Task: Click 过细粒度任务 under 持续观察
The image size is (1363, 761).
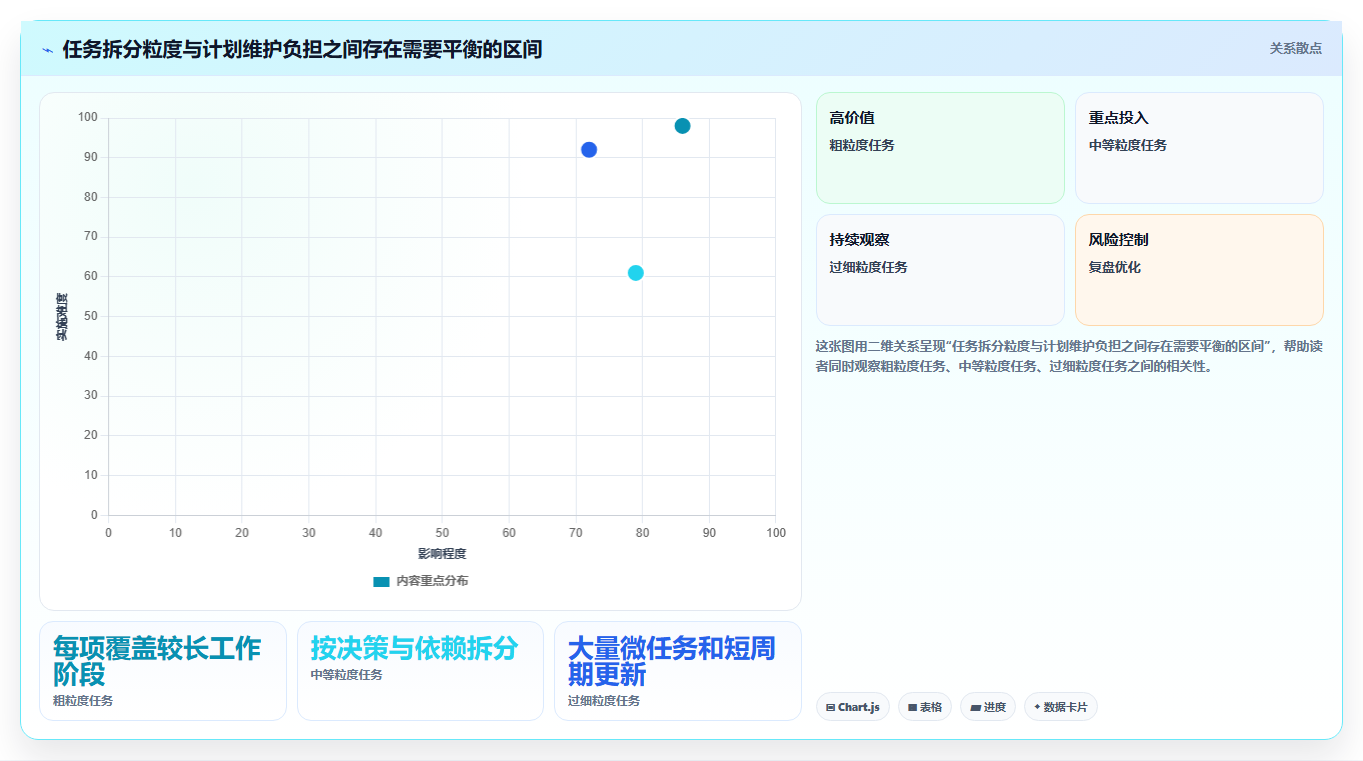Action: coord(868,267)
